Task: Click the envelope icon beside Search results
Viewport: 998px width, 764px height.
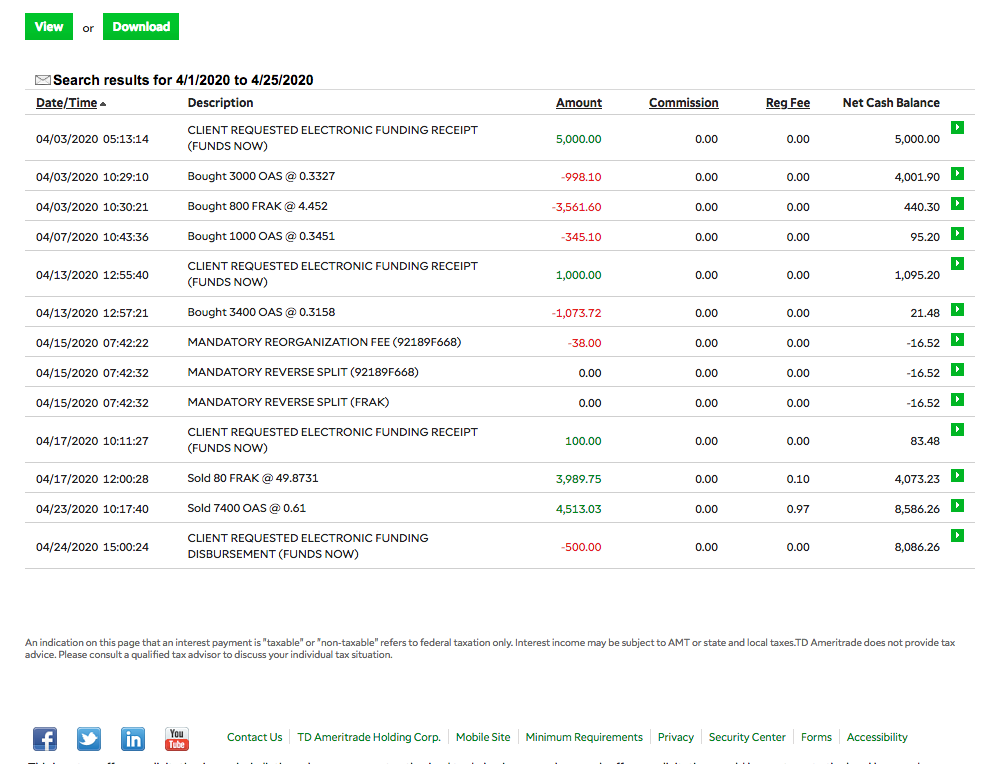Action: click(43, 80)
